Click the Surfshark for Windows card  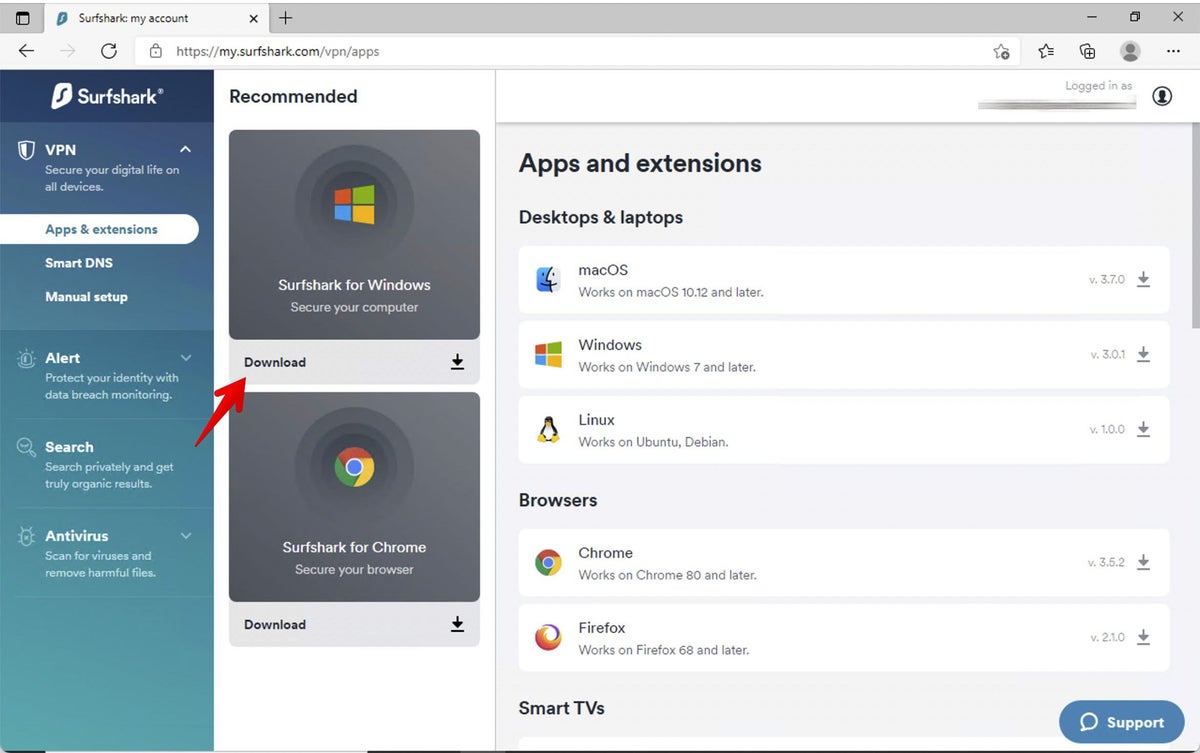click(x=354, y=235)
